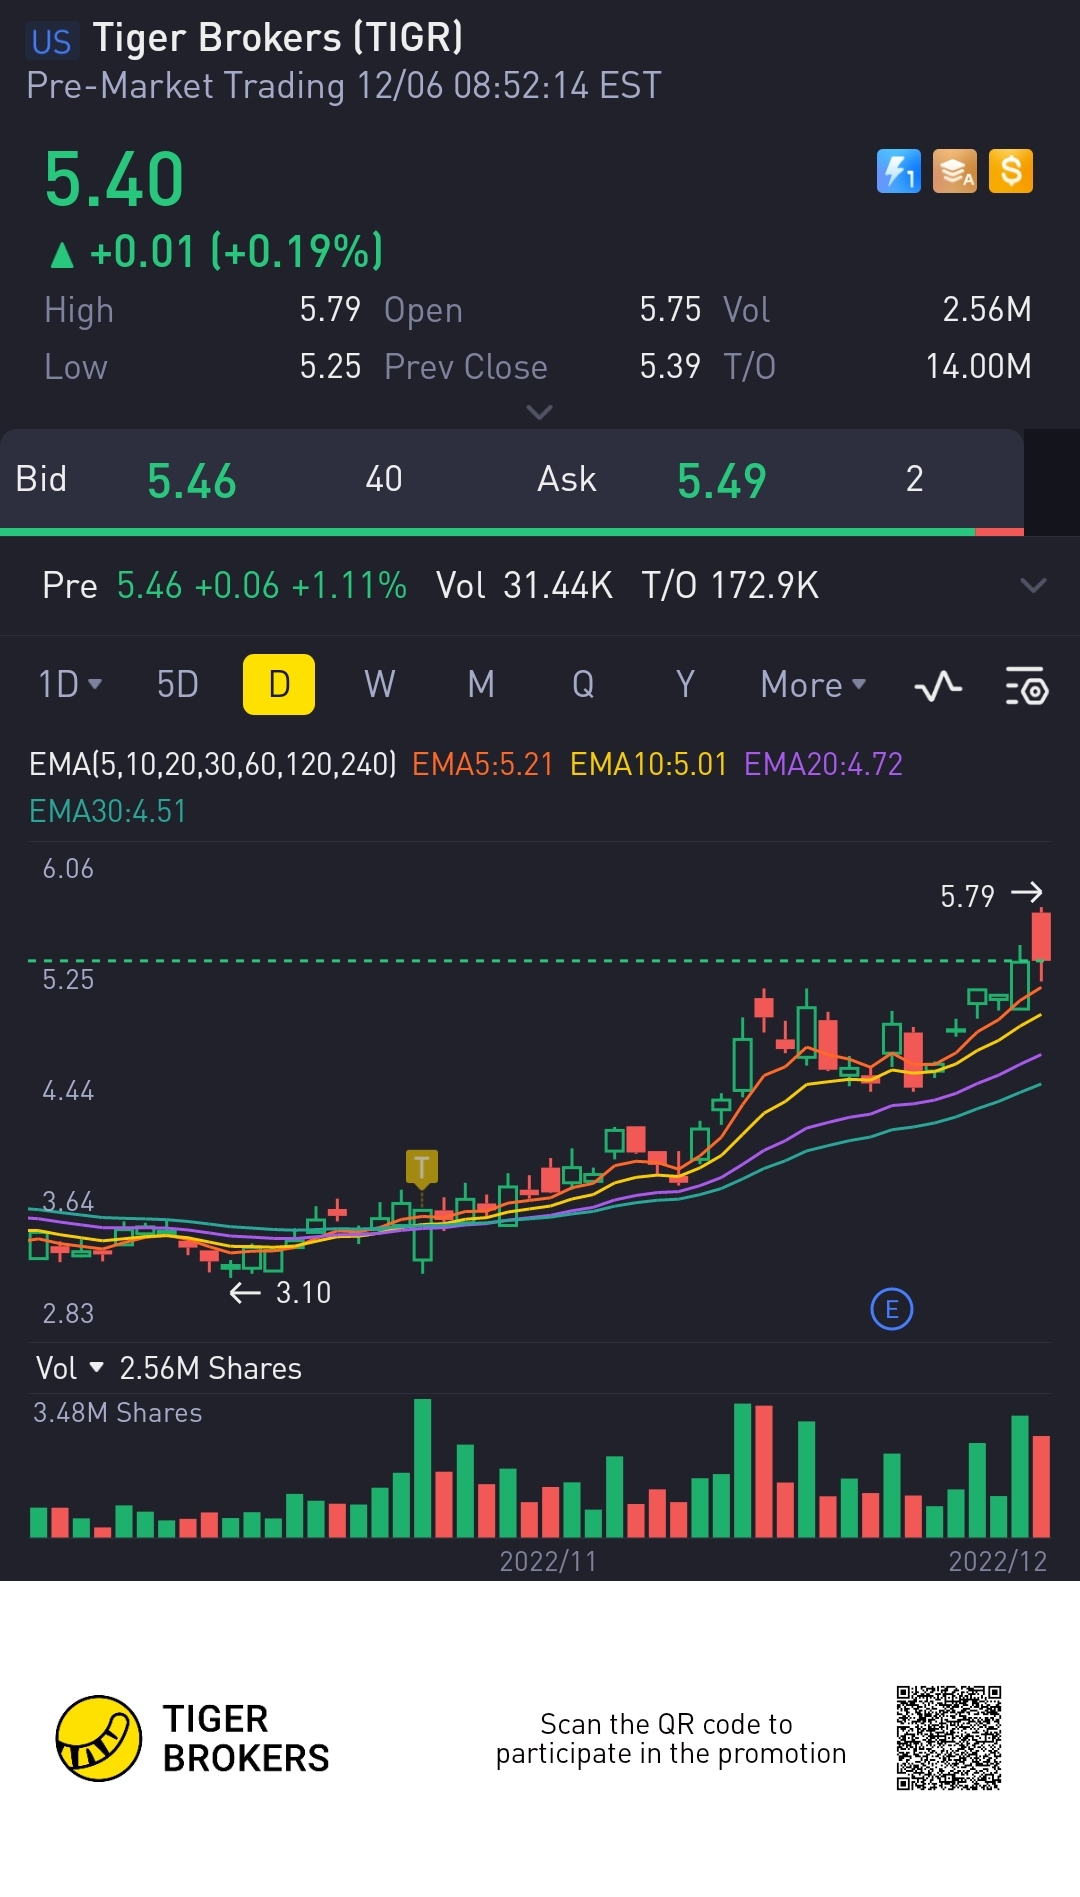Tap the Scan the QR code text
Viewport: 1080px width, 1897px height.
671,1738
